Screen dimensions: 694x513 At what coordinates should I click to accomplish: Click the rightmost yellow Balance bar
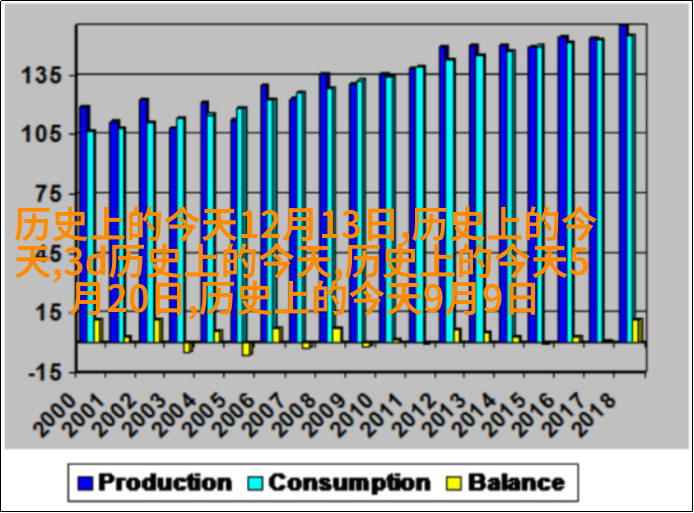637,330
